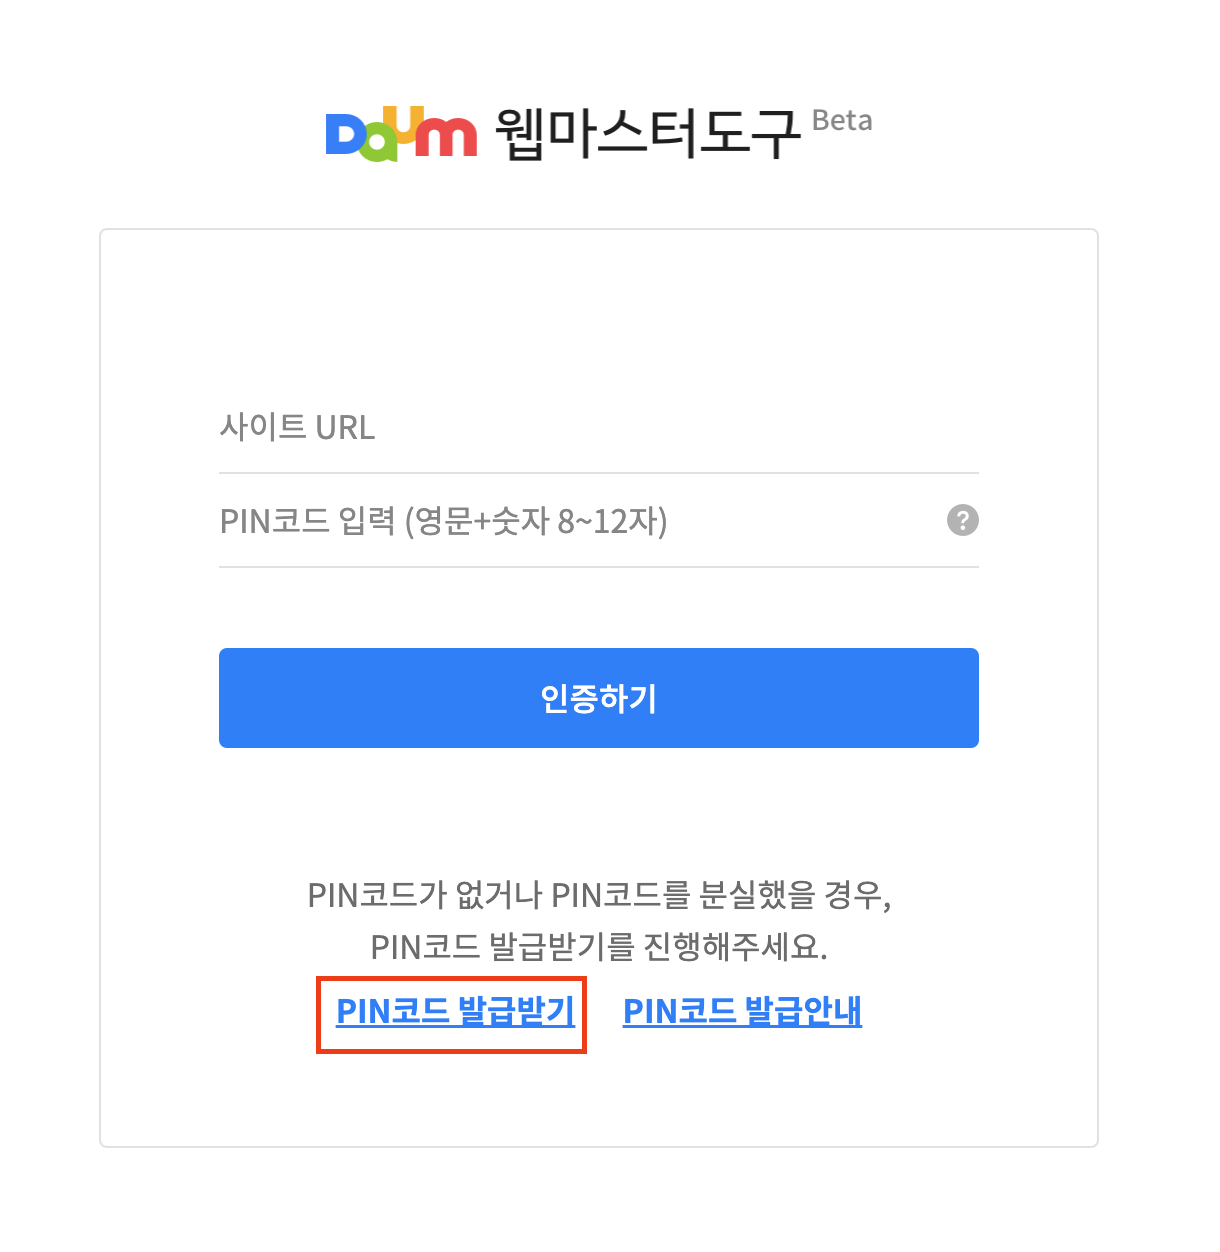1220x1252 pixels.
Task: Click the "발급받기를 진행해주세요" notice line
Action: tap(599, 946)
